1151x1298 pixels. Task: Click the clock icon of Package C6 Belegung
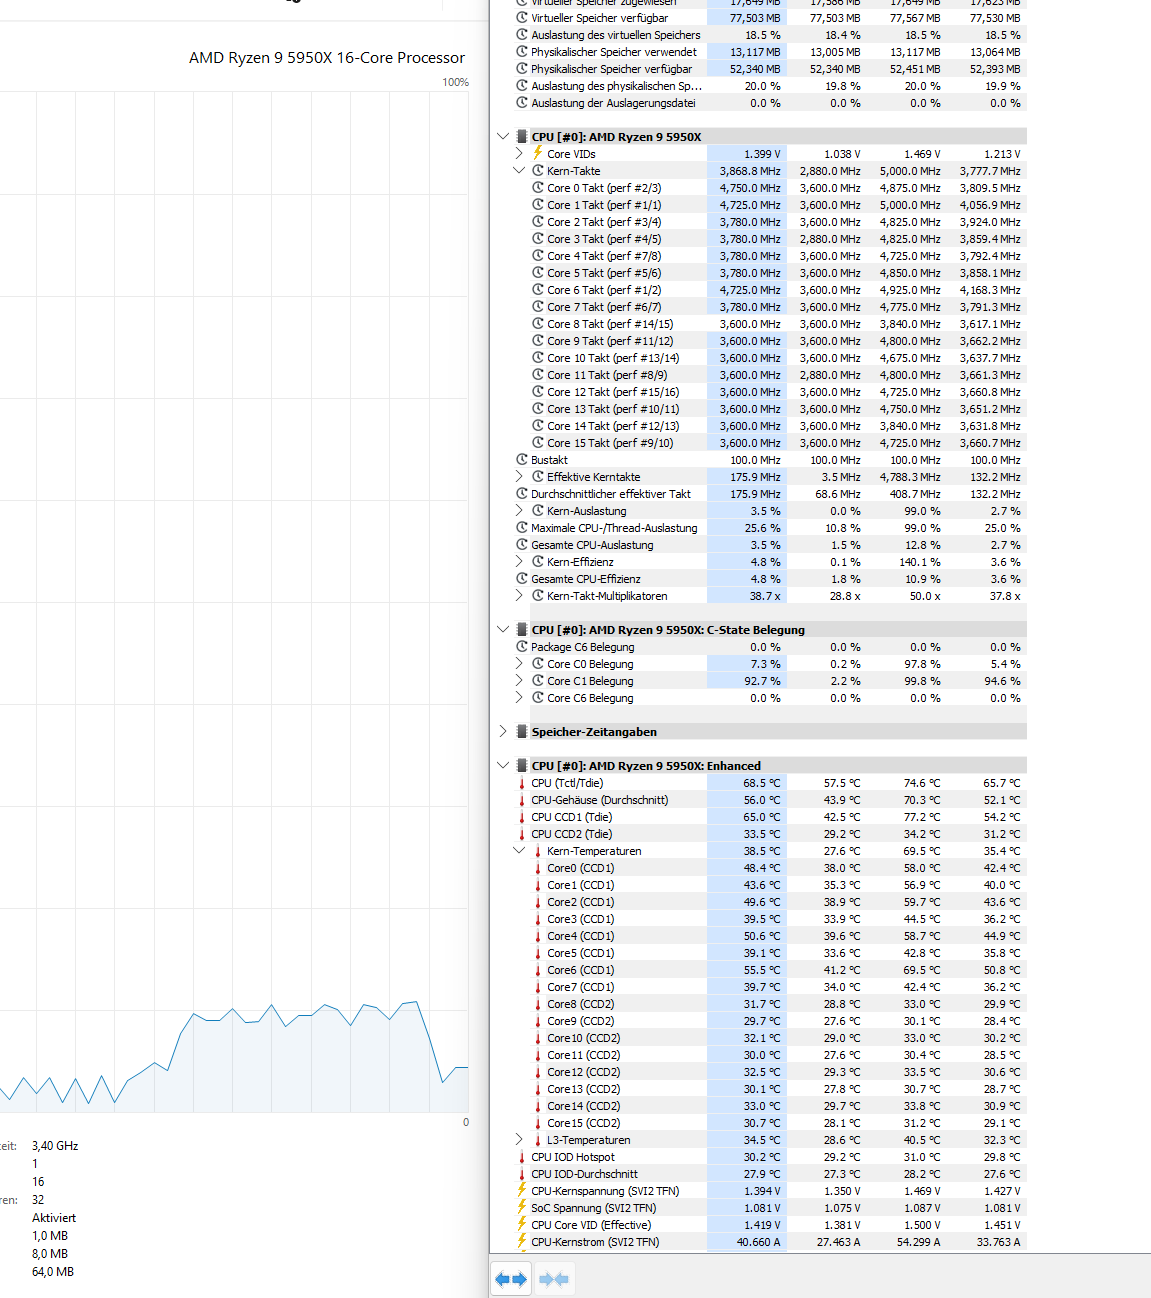[x=522, y=647]
